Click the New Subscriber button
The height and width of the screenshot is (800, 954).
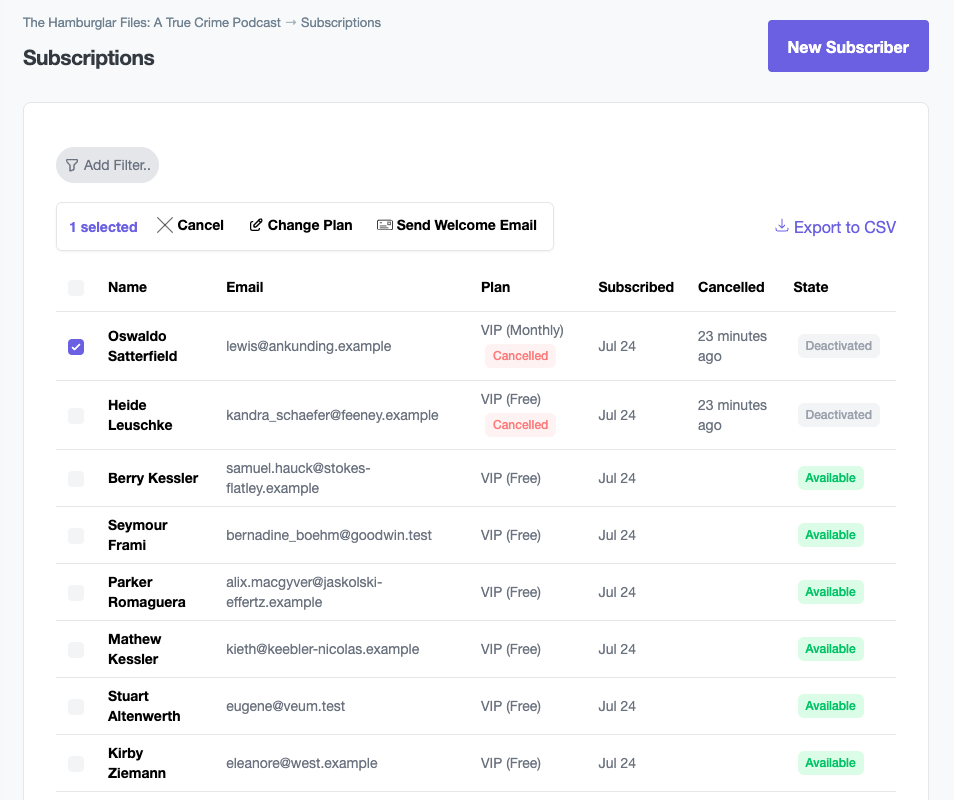(x=847, y=46)
